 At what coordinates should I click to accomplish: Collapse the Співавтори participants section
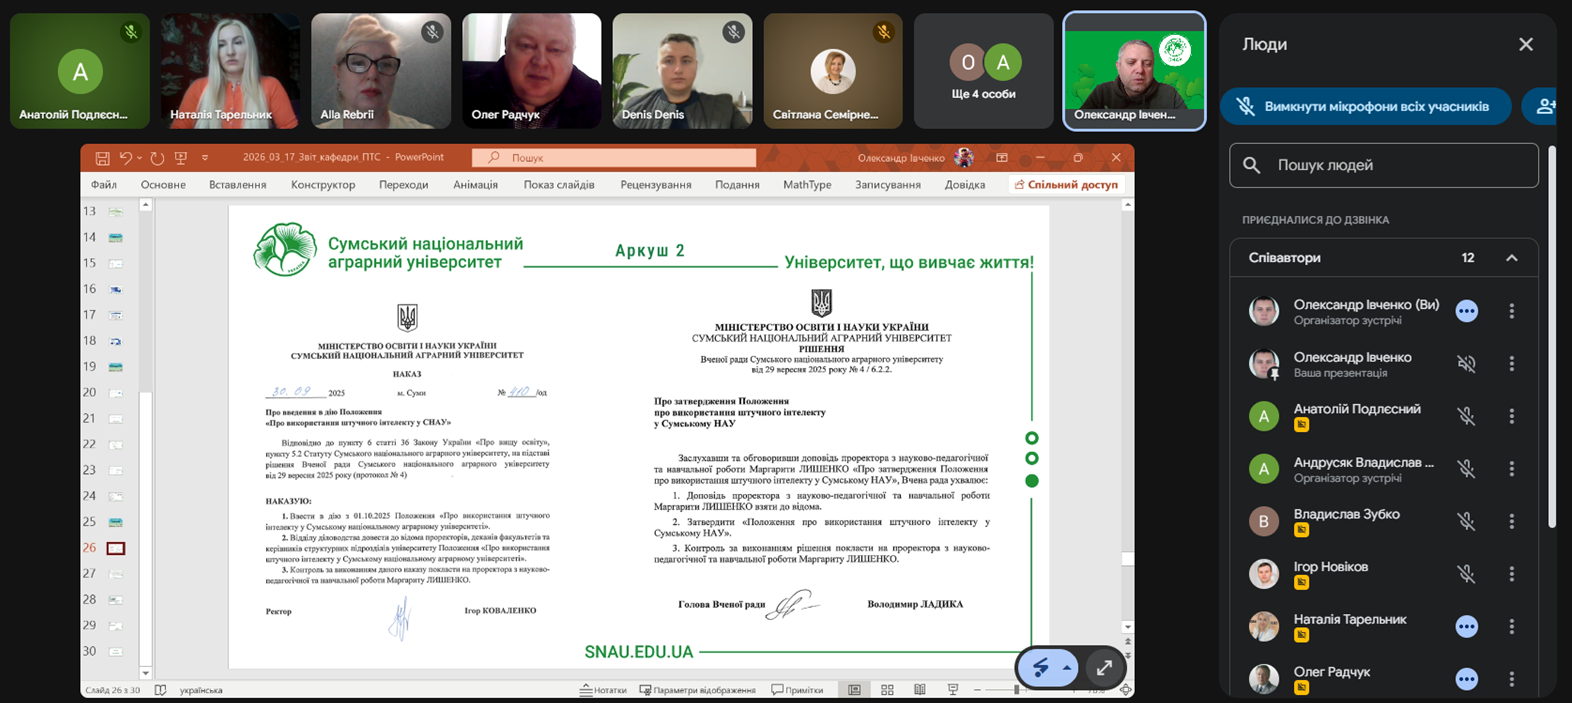(1511, 258)
